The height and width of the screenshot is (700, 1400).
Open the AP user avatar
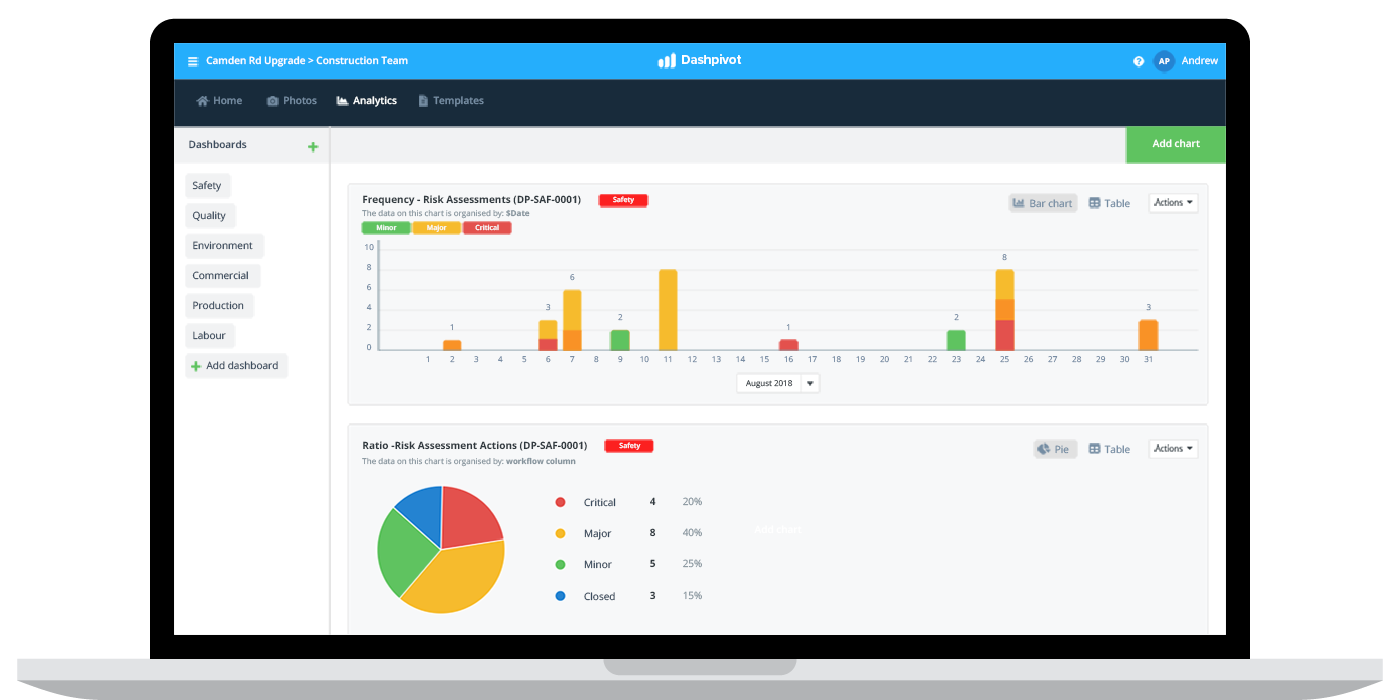pos(1163,61)
